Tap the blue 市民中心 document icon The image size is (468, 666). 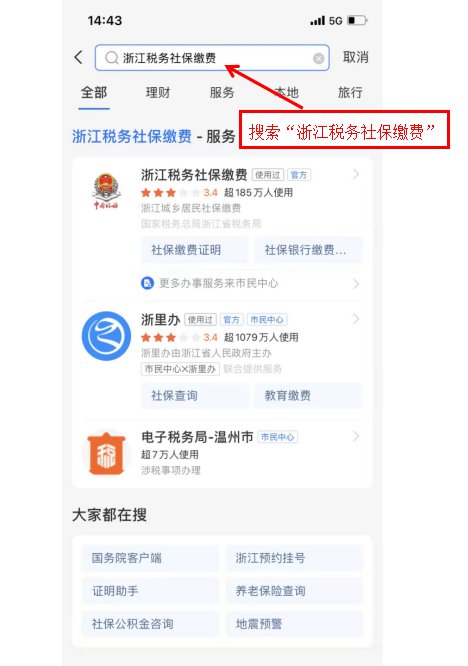click(147, 283)
